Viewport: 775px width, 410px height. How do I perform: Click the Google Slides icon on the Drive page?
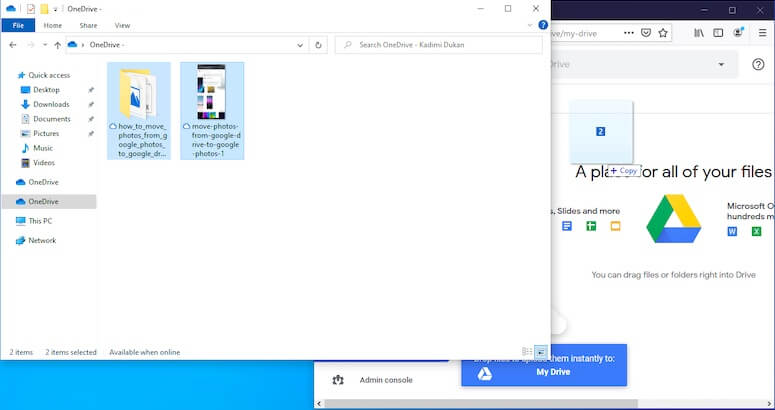(615, 226)
